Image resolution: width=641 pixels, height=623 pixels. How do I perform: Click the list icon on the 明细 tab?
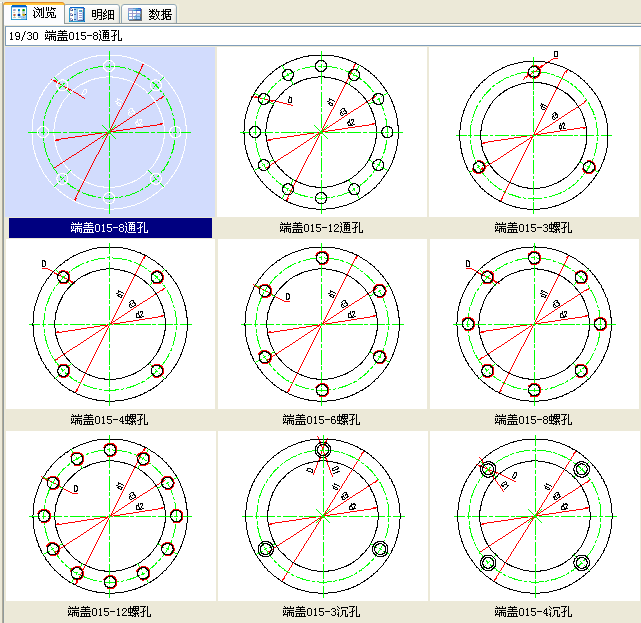pyautogui.click(x=77, y=14)
